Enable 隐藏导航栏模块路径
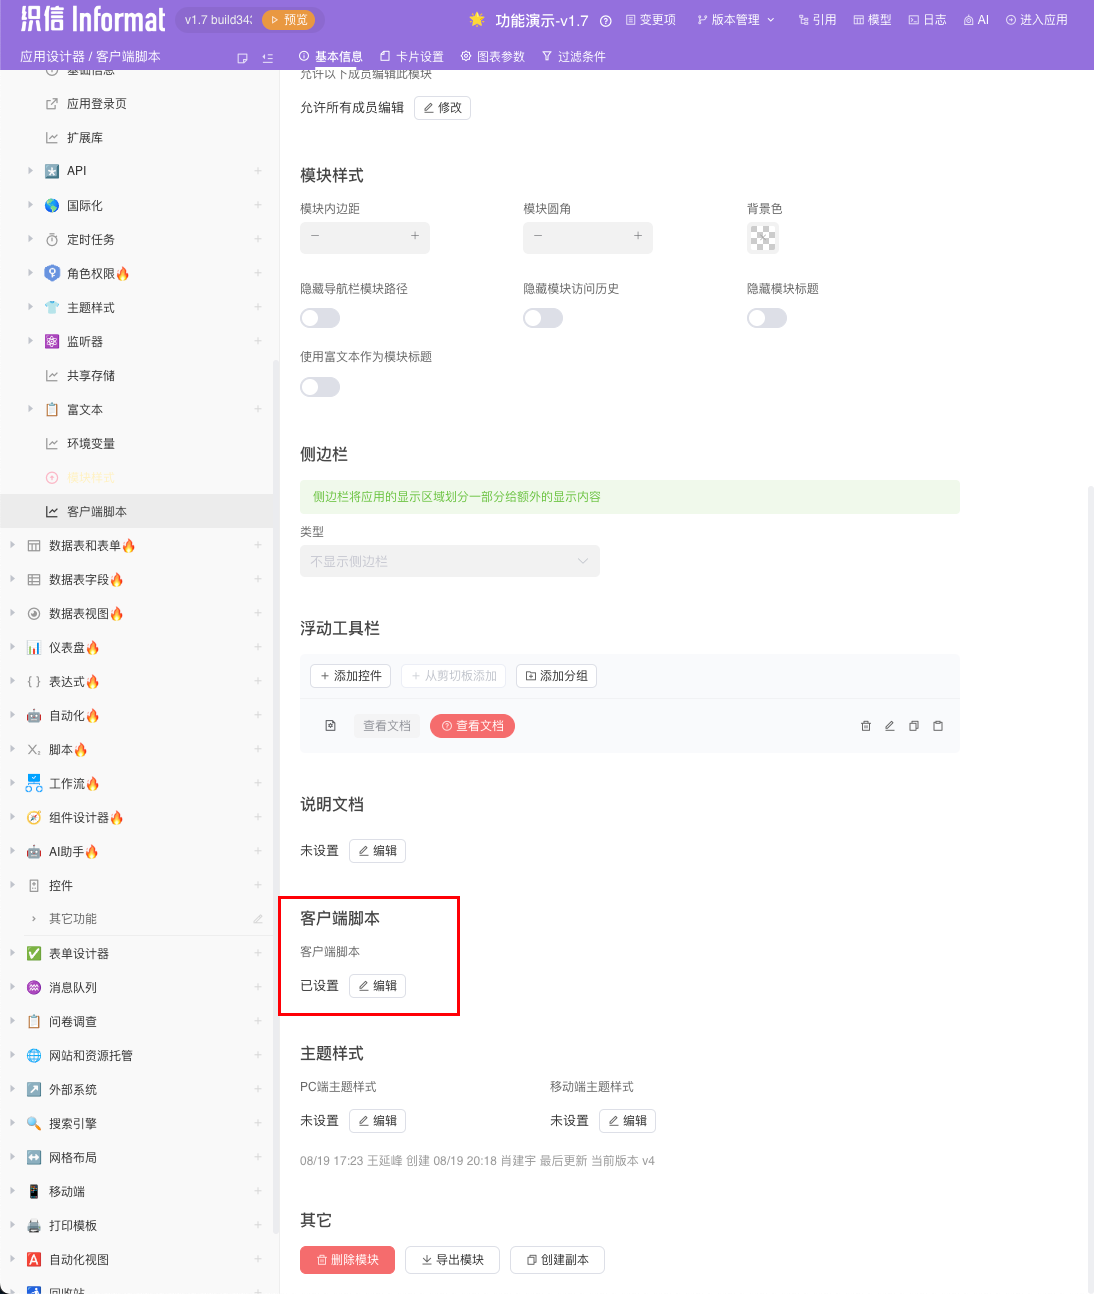Screen dimensions: 1094x1294 [319, 317]
